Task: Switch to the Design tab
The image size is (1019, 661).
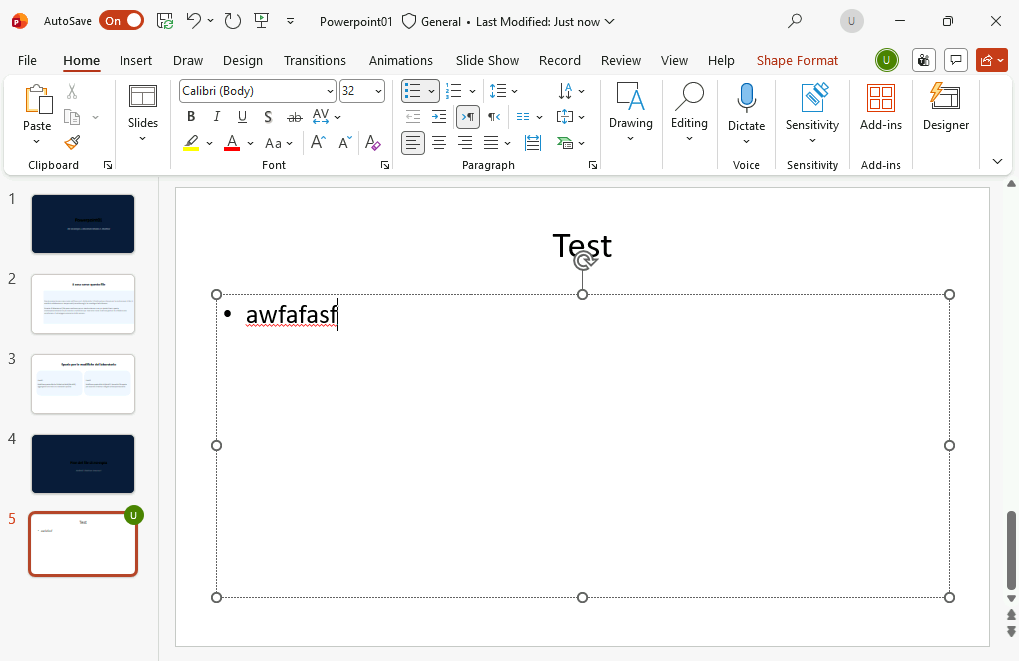Action: click(x=243, y=60)
